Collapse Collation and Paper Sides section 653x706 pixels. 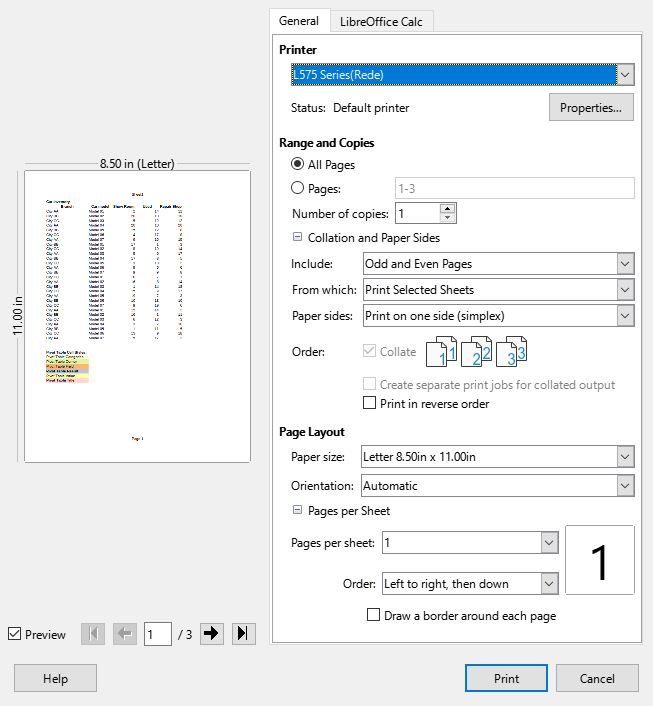[297, 237]
